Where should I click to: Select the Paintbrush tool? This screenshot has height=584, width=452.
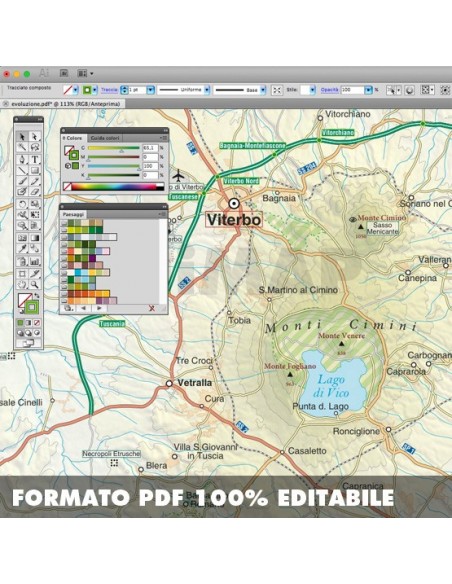click(x=22, y=181)
